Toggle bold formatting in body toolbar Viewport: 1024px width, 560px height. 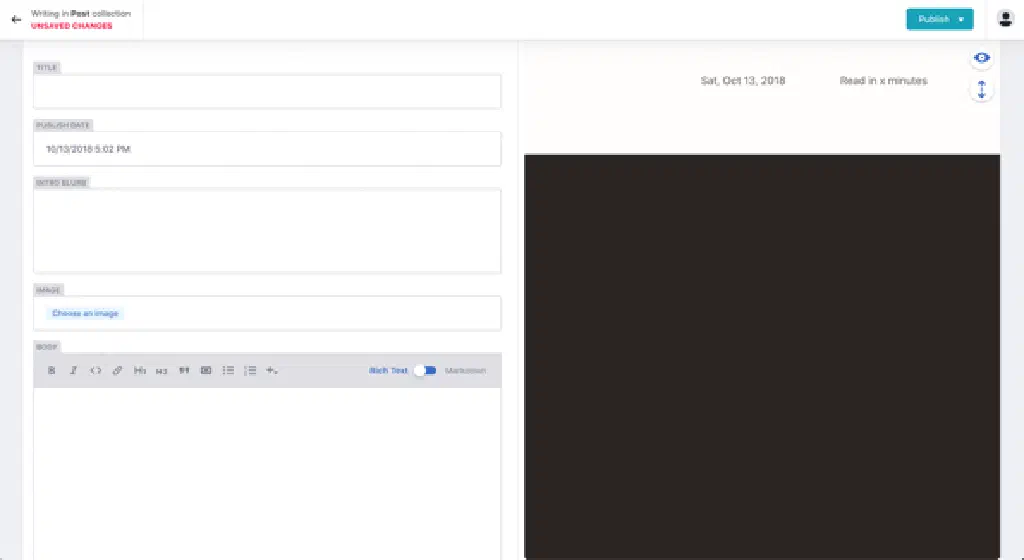51,370
